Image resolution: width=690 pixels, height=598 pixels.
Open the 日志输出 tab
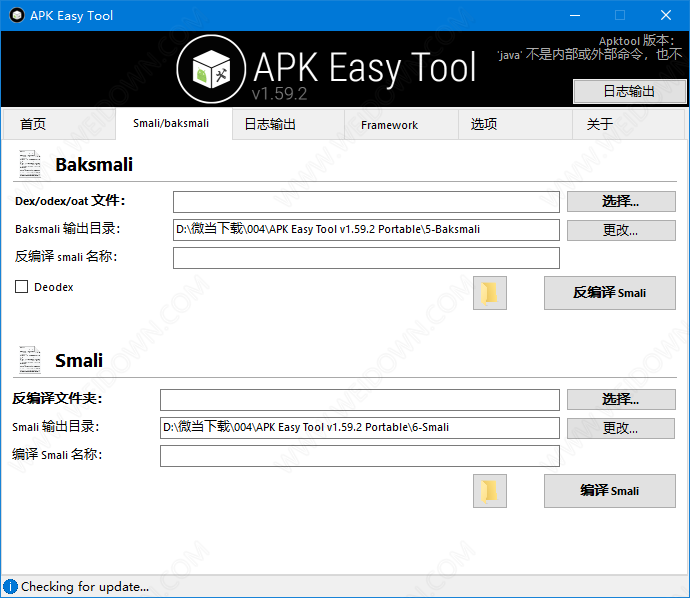(x=288, y=125)
